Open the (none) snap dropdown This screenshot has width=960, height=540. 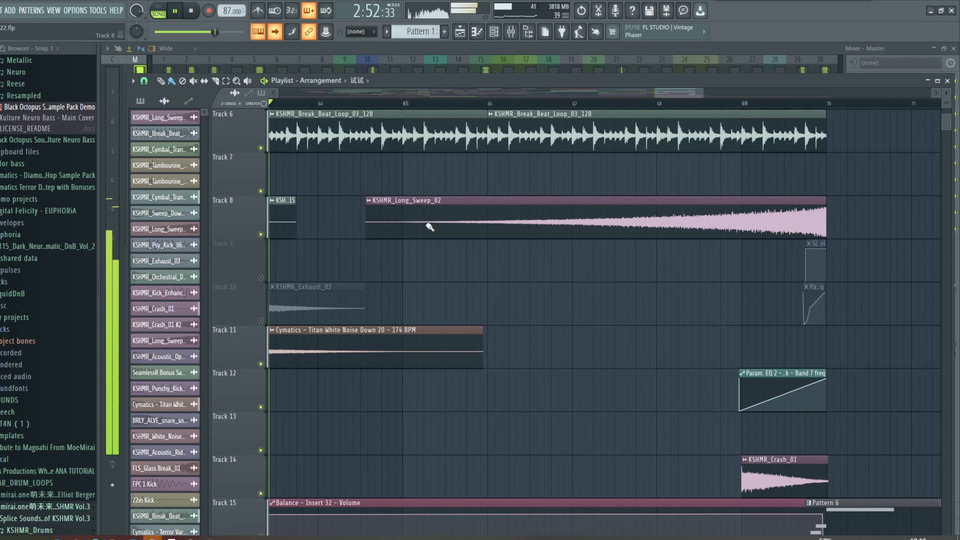click(x=360, y=32)
